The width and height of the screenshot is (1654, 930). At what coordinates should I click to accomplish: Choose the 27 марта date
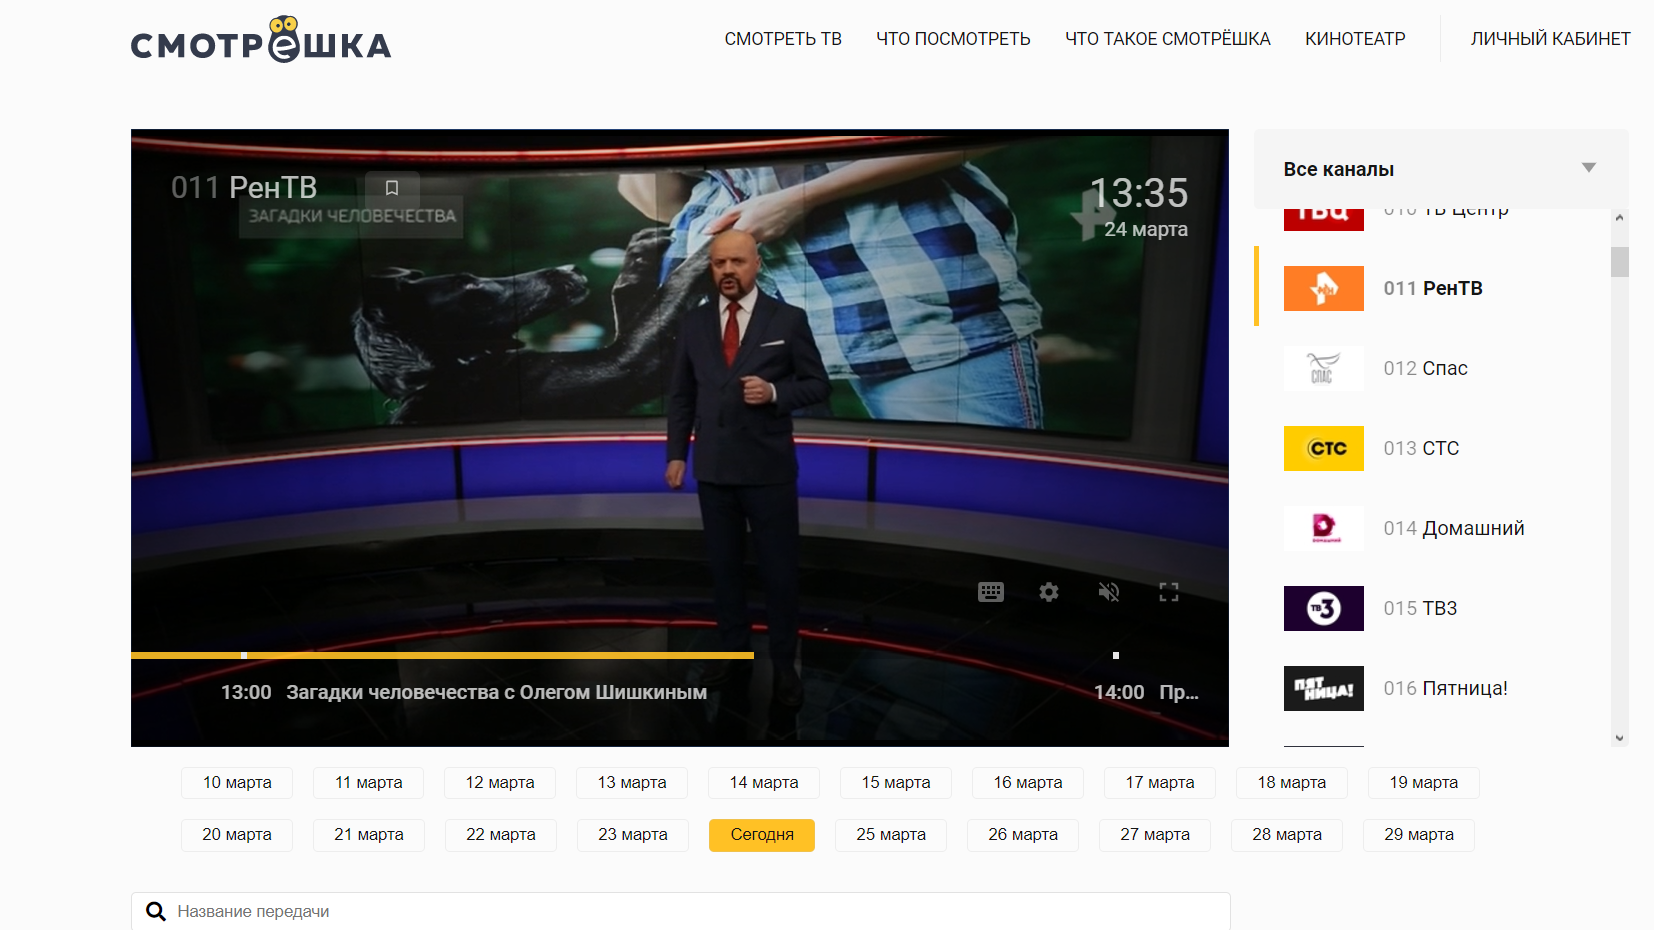1155,835
